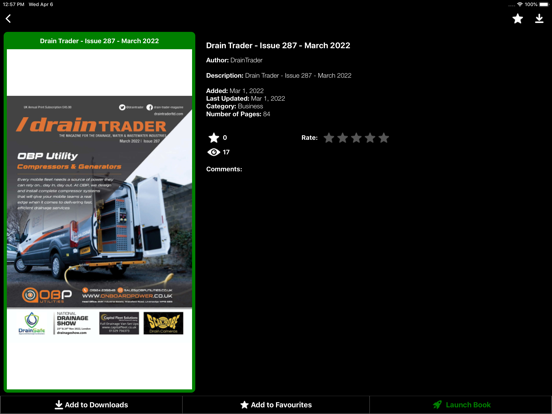This screenshot has width=552, height=414.
Task: Select the Comments label
Action: (x=224, y=169)
